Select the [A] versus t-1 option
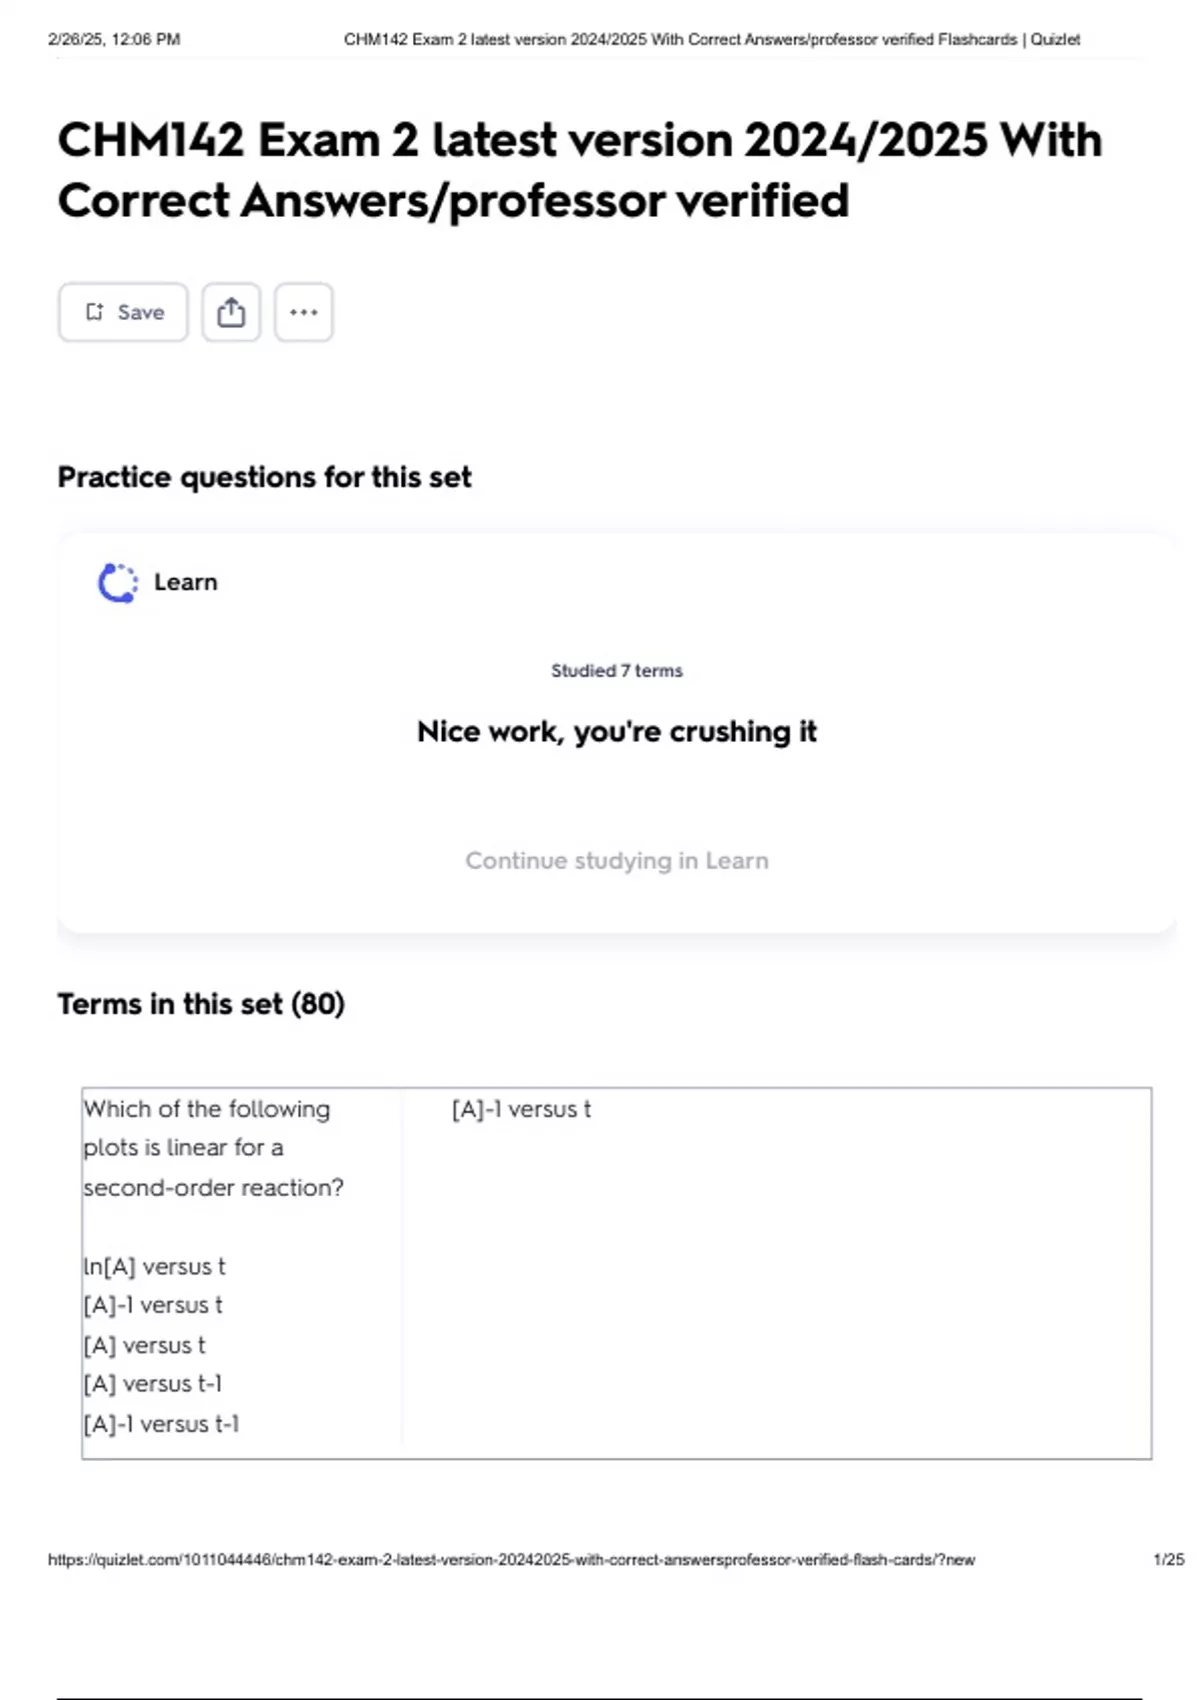The image size is (1200, 1700). (153, 1384)
